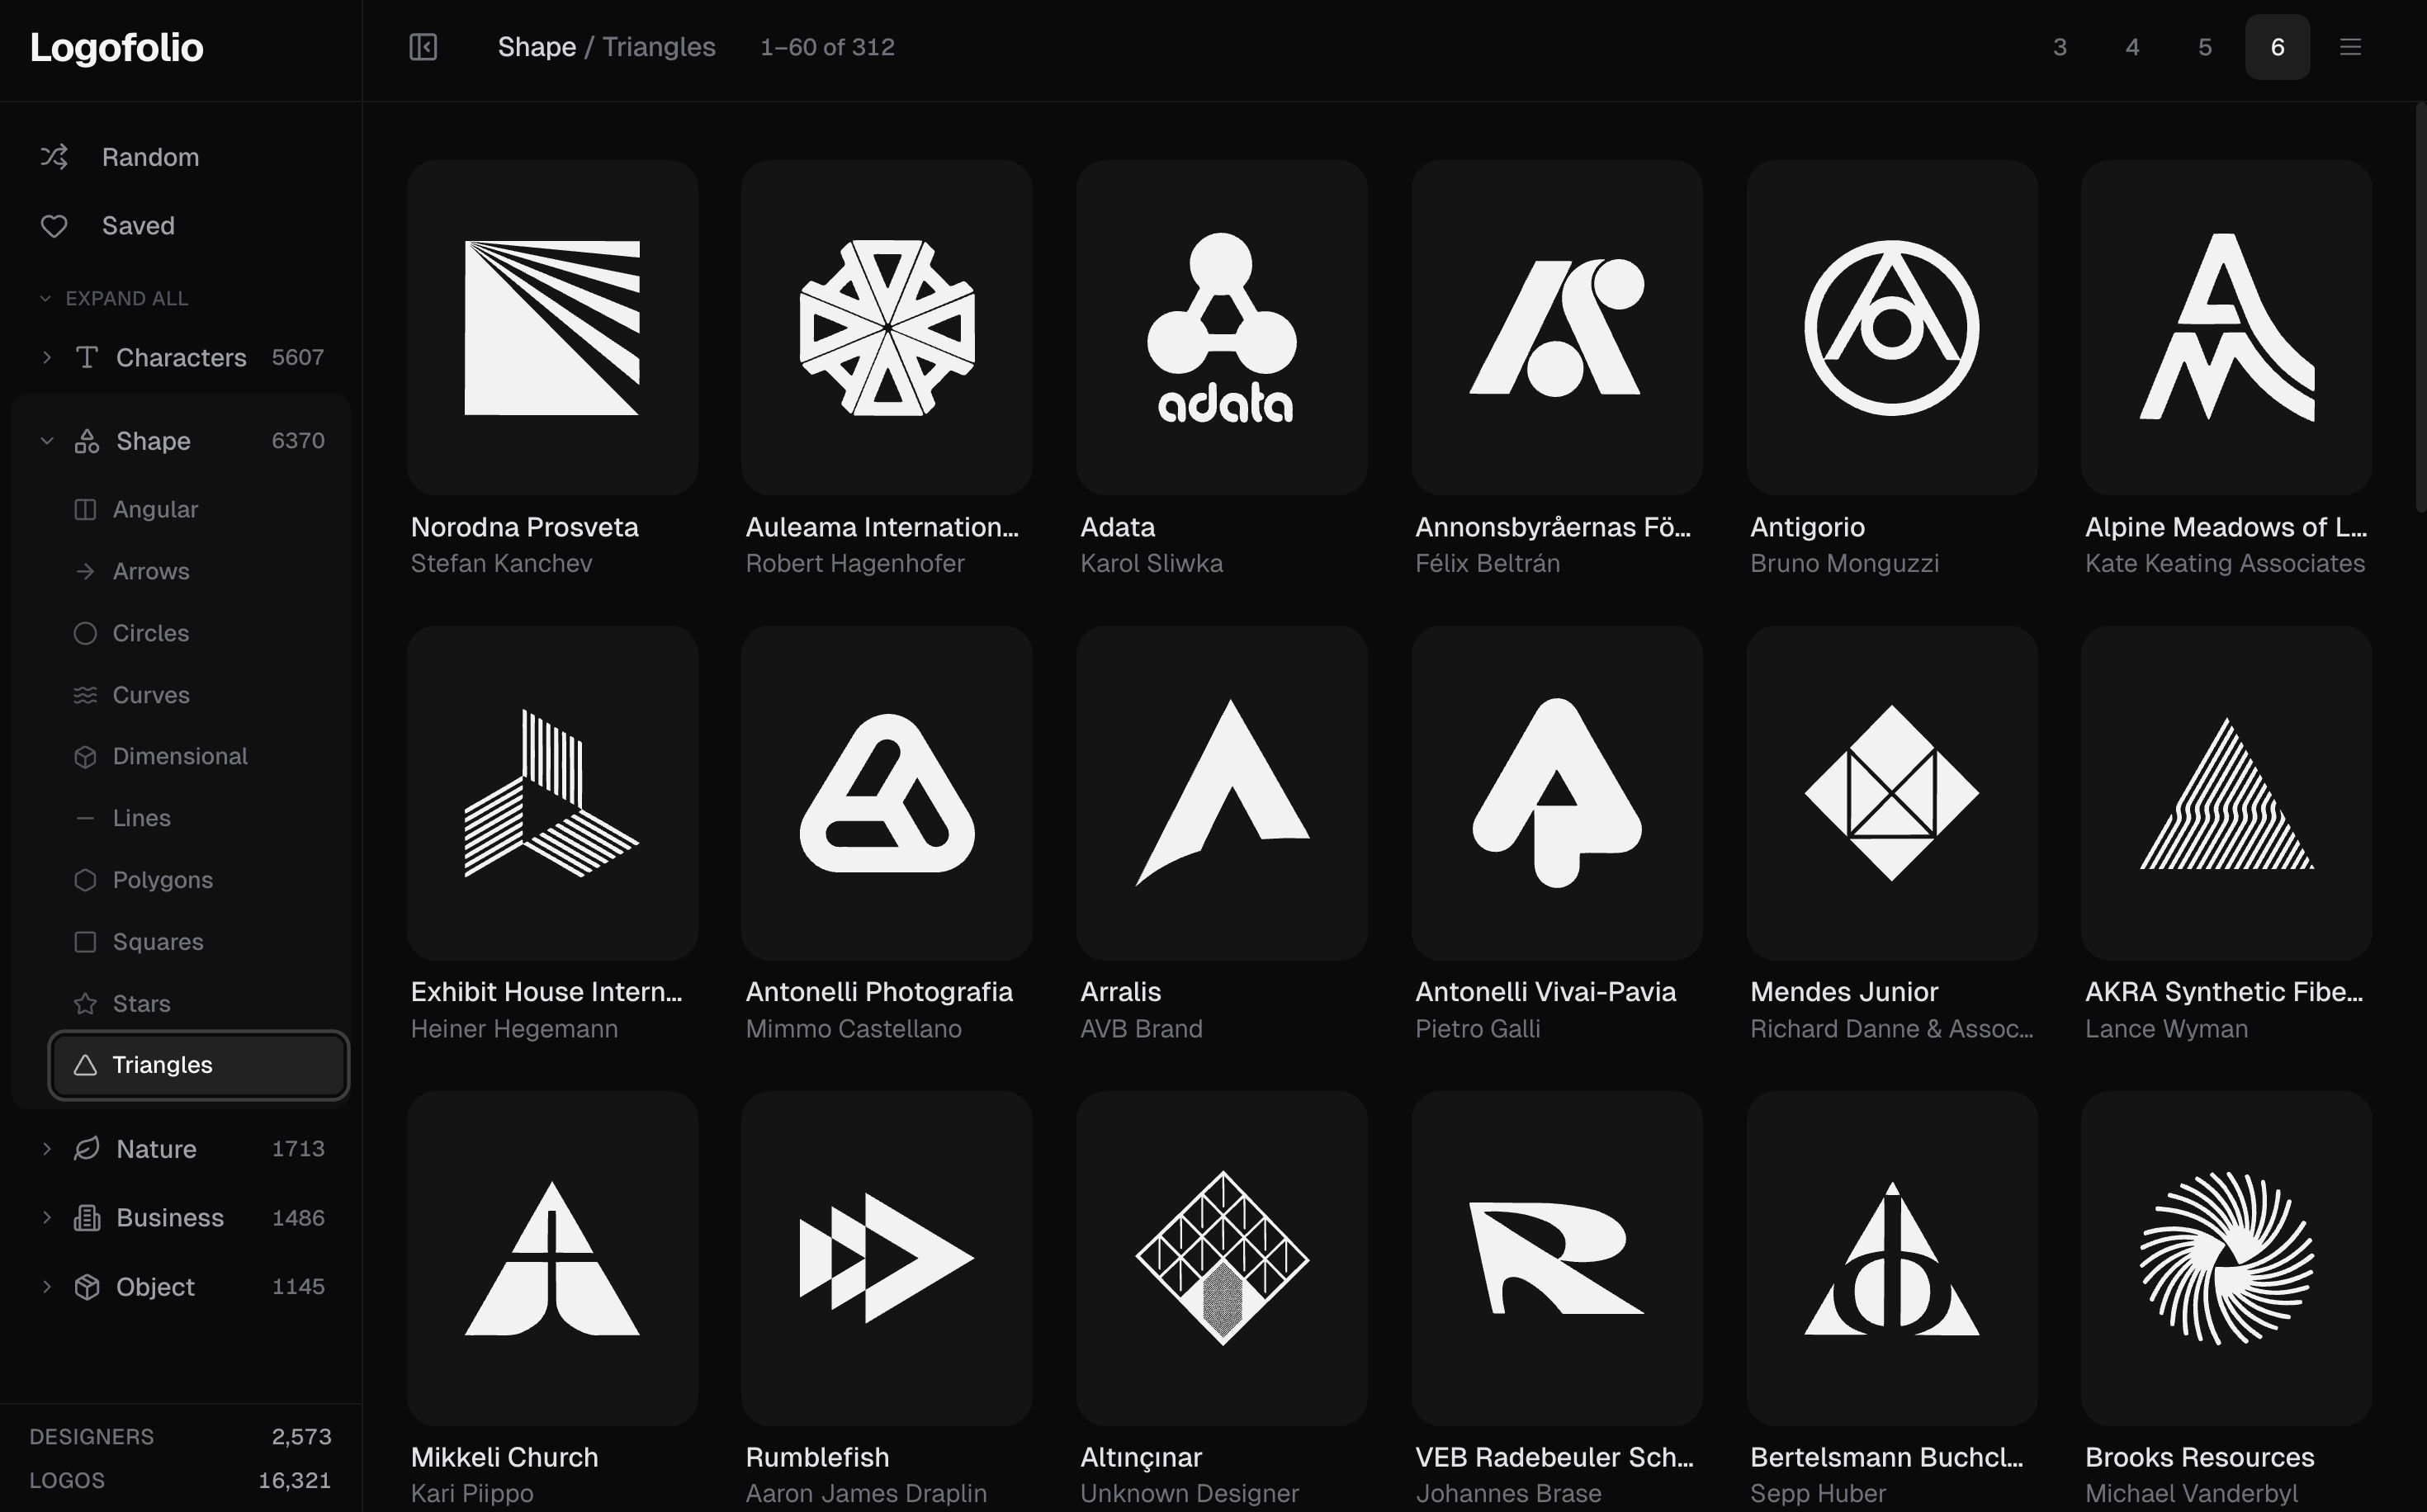The height and width of the screenshot is (1512, 2427).
Task: Click the EXPAND ALL button
Action: tap(125, 299)
